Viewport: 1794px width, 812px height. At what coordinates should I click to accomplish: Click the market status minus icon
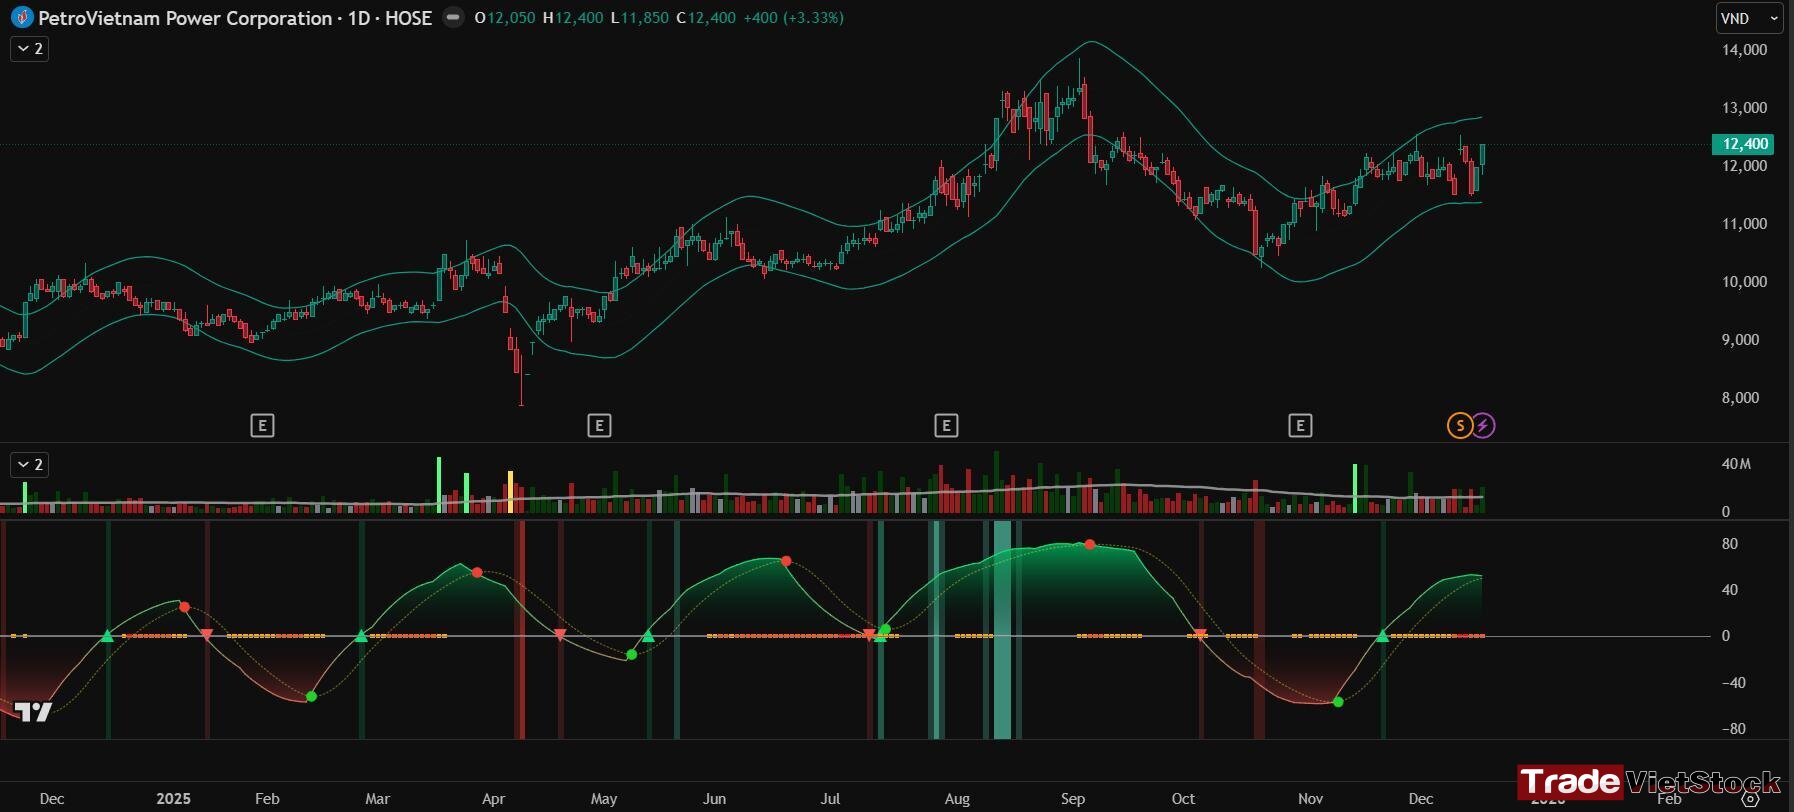453,17
